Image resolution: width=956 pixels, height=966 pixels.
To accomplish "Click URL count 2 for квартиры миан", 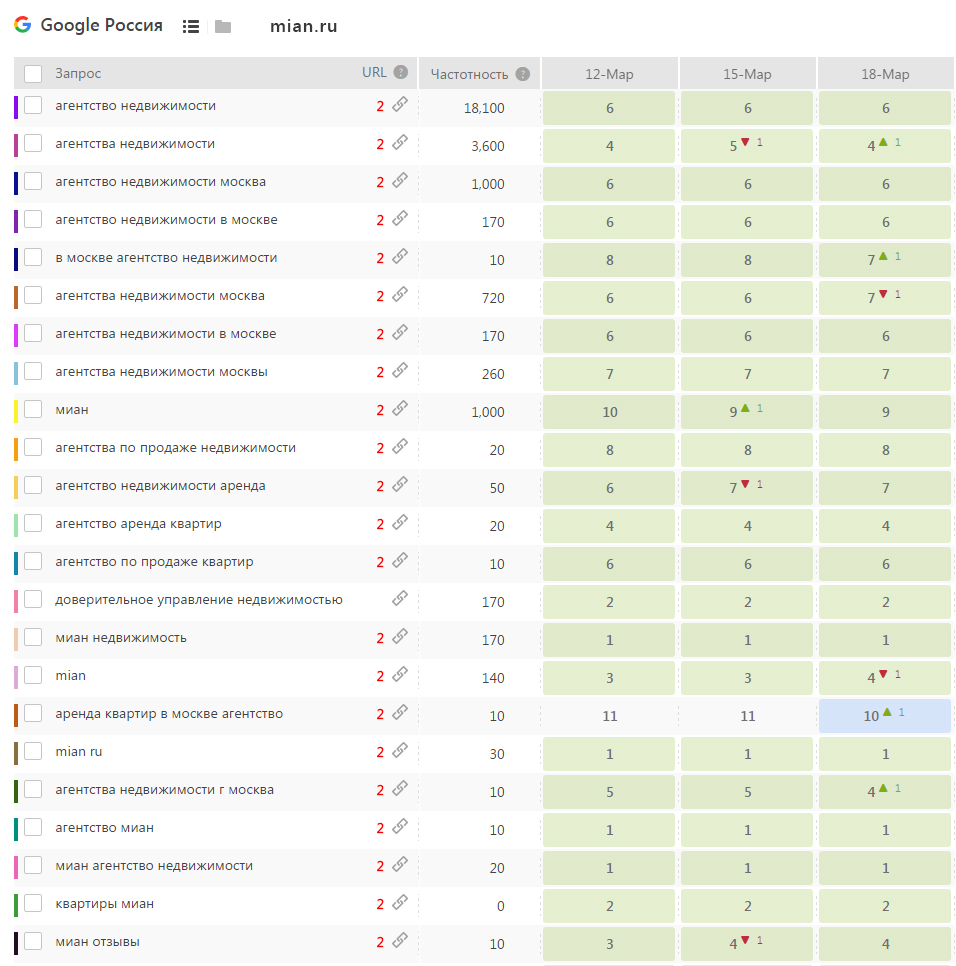I will 380,904.
